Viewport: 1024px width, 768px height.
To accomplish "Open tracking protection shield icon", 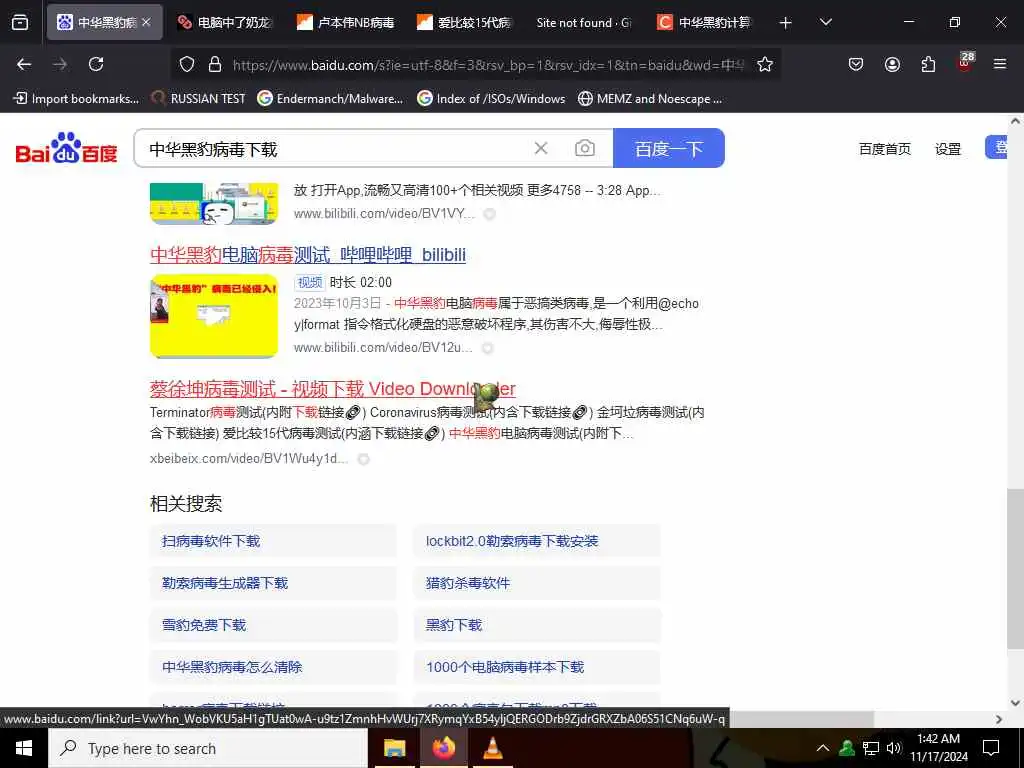I will 187,65.
